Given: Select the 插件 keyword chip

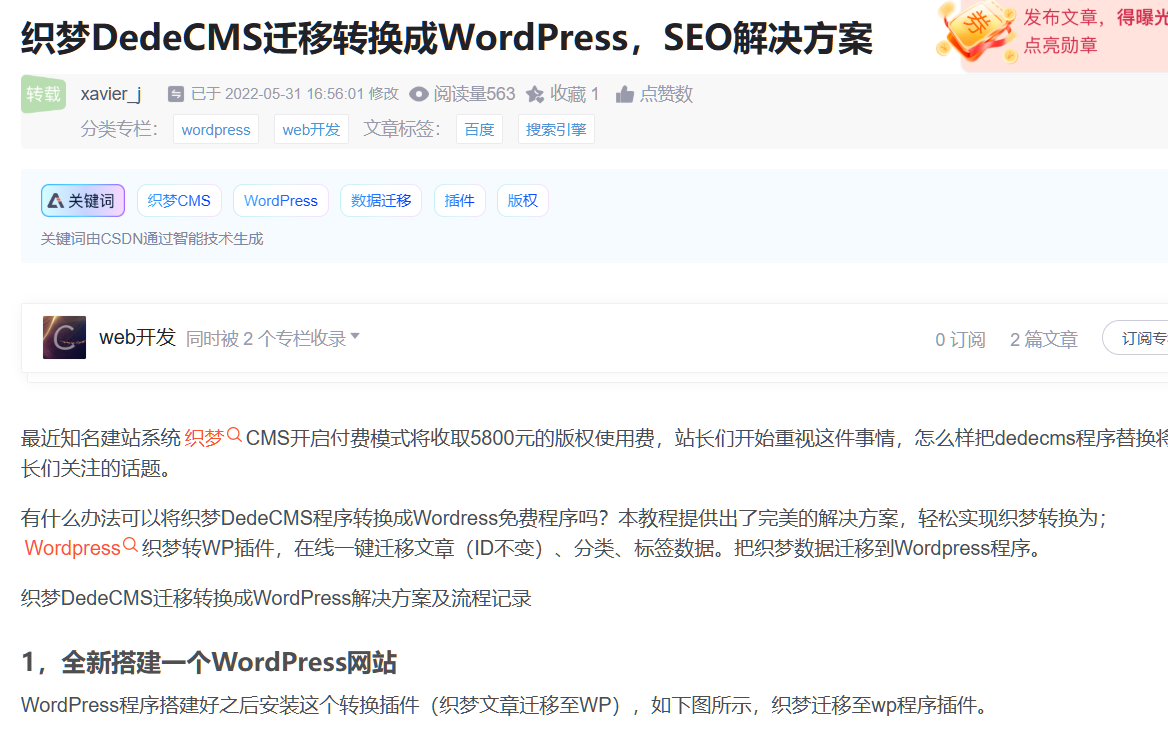Looking at the screenshot, I should point(460,200).
